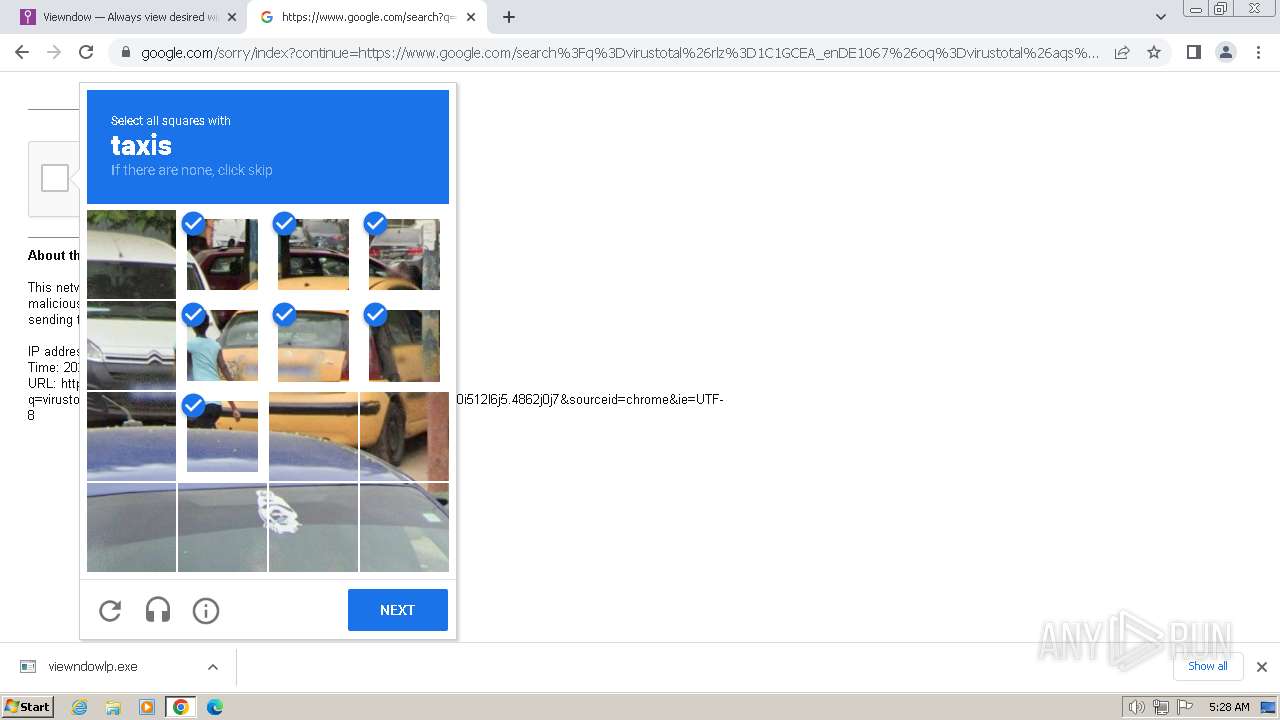Close the Viewndow tab
Image resolution: width=1280 pixels, height=720 pixels.
(x=232, y=17)
